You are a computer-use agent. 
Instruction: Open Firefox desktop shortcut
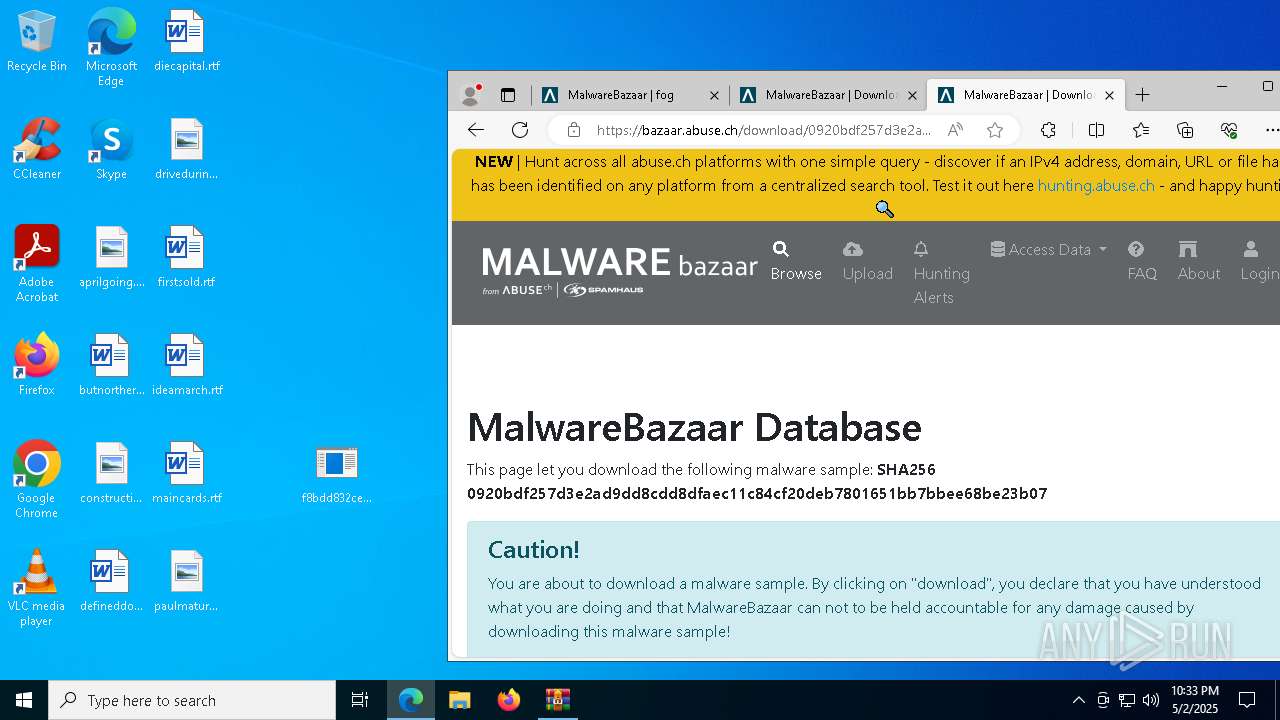(37, 366)
